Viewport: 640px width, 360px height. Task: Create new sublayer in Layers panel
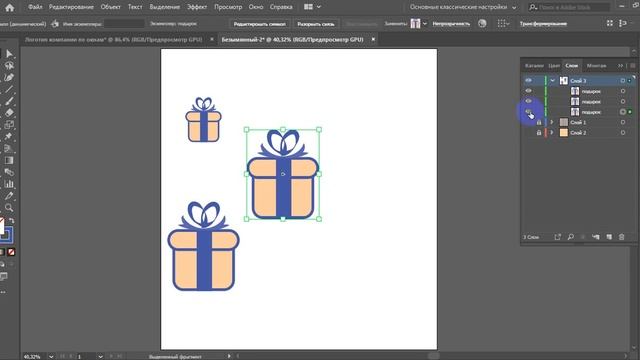pos(596,237)
